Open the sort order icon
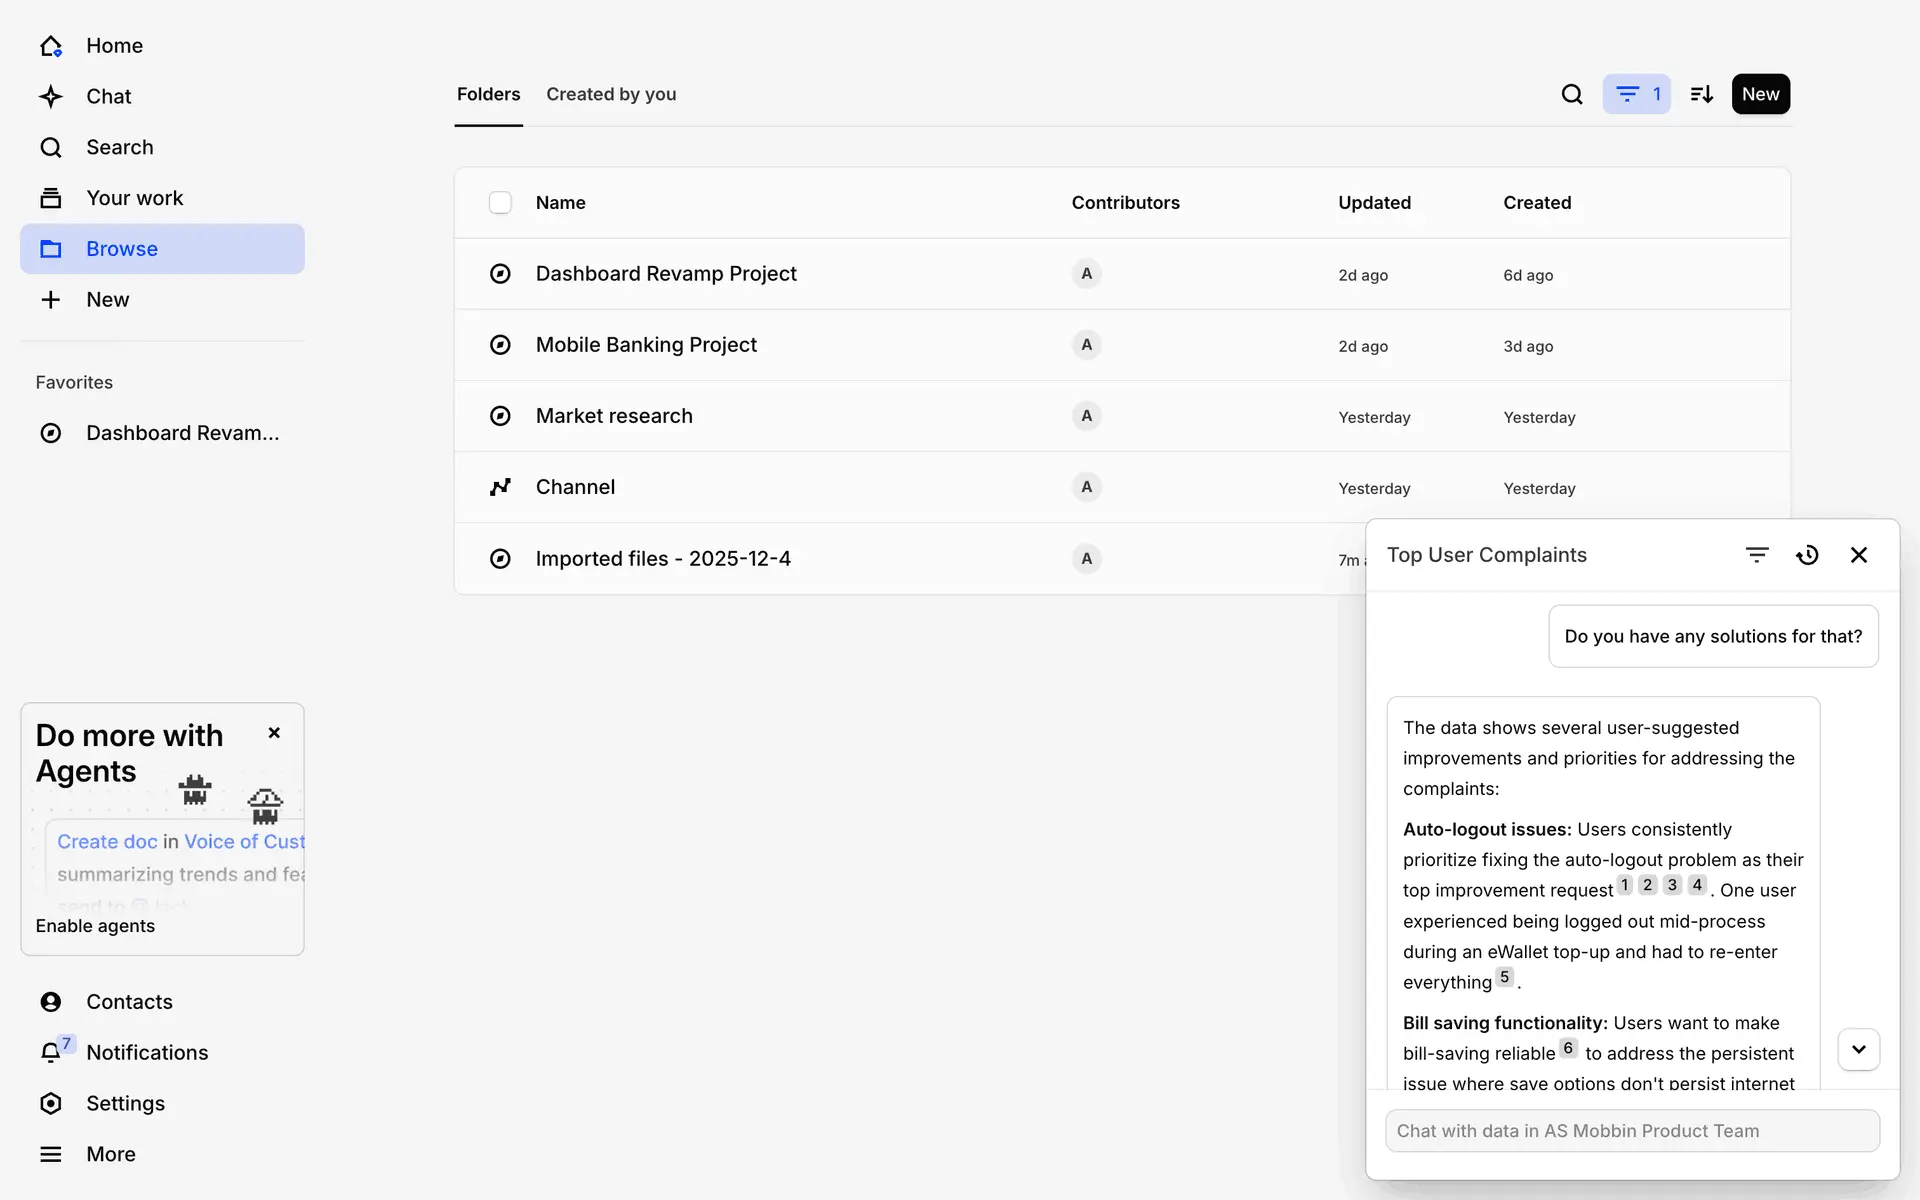This screenshot has height=1200, width=1920. point(1701,94)
